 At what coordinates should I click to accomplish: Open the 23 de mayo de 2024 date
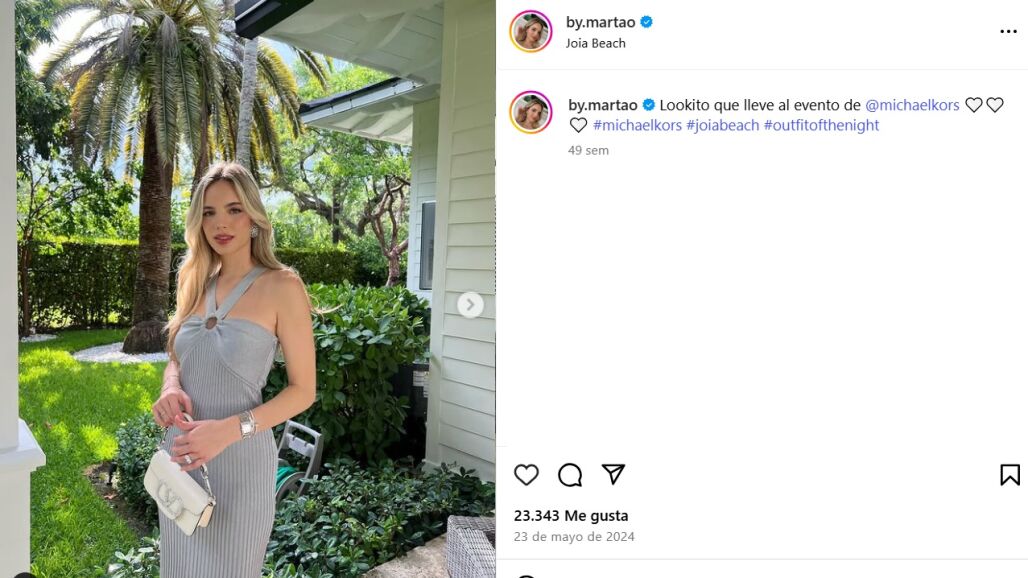point(574,537)
